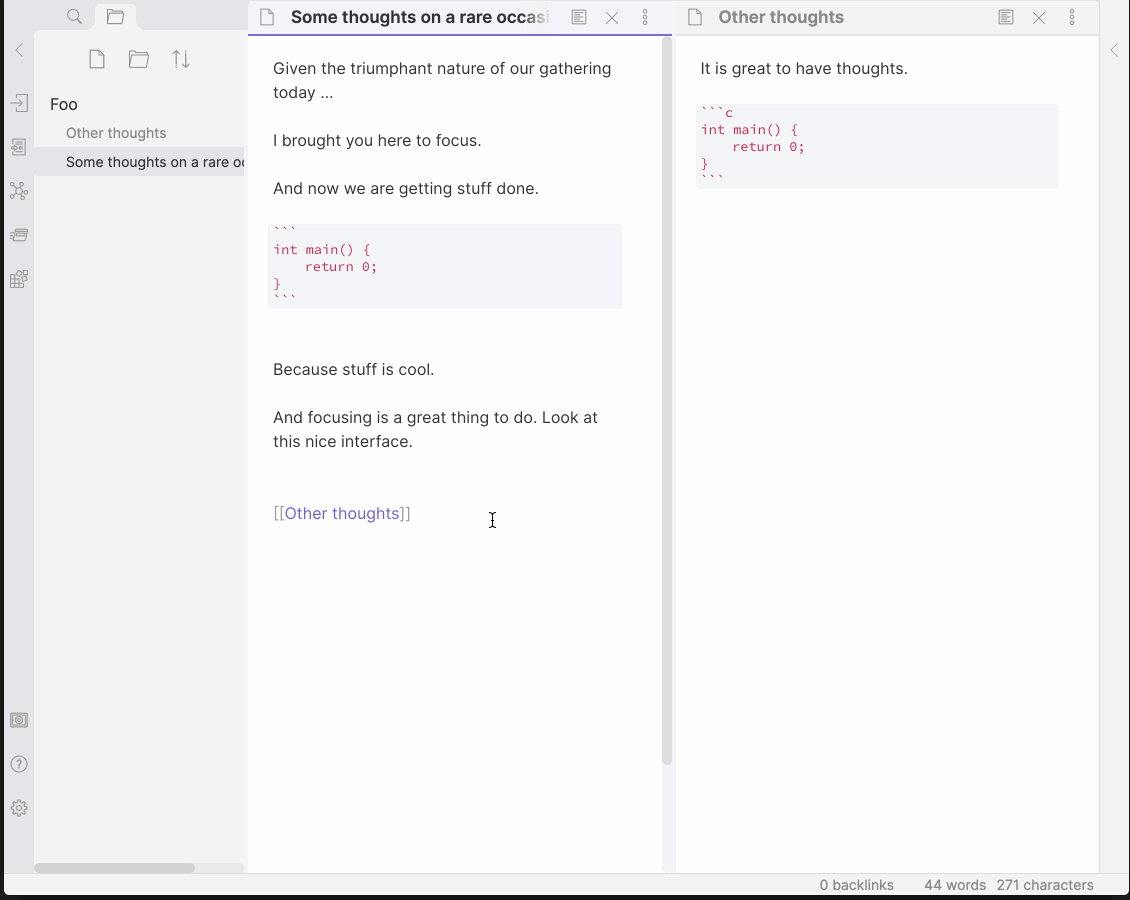Click the Foo vault title

pos(63,104)
